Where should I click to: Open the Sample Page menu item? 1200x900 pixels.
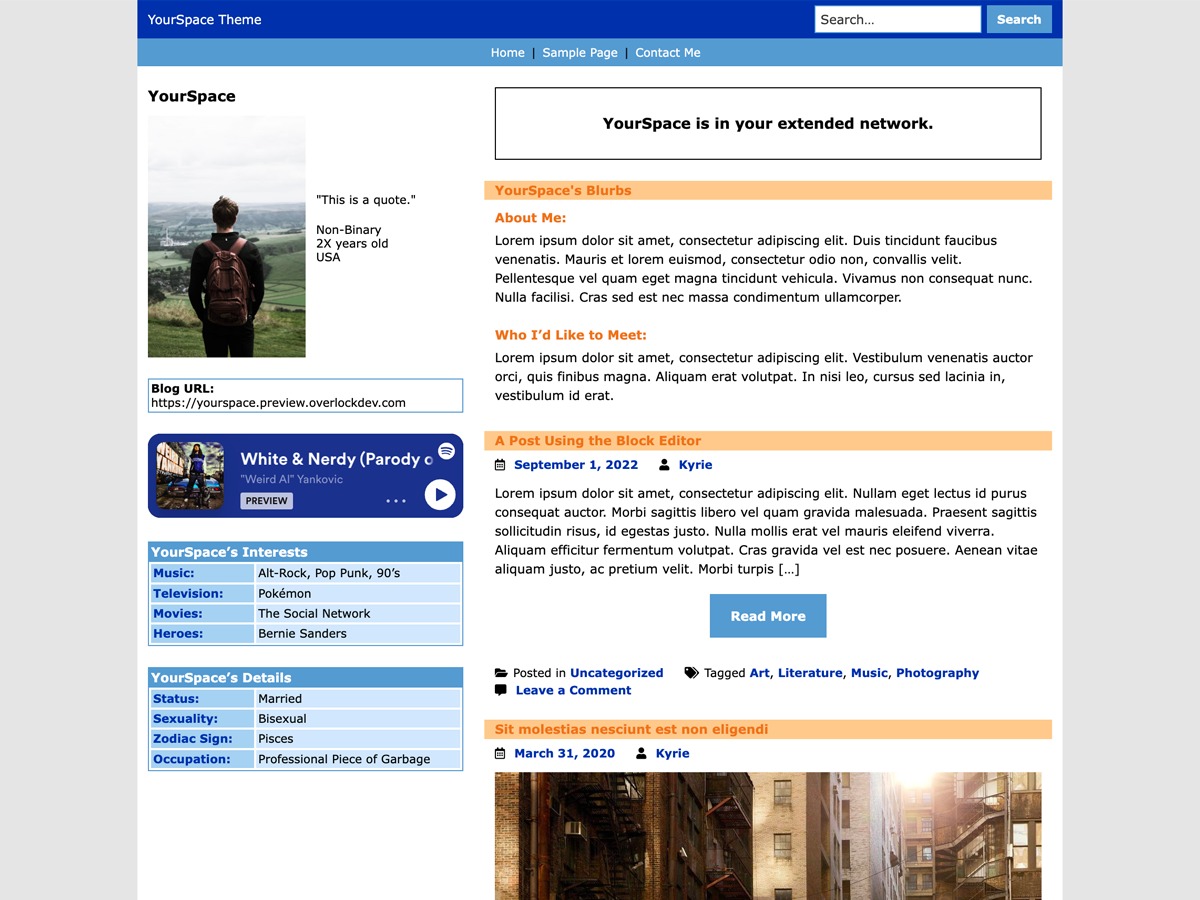point(580,53)
